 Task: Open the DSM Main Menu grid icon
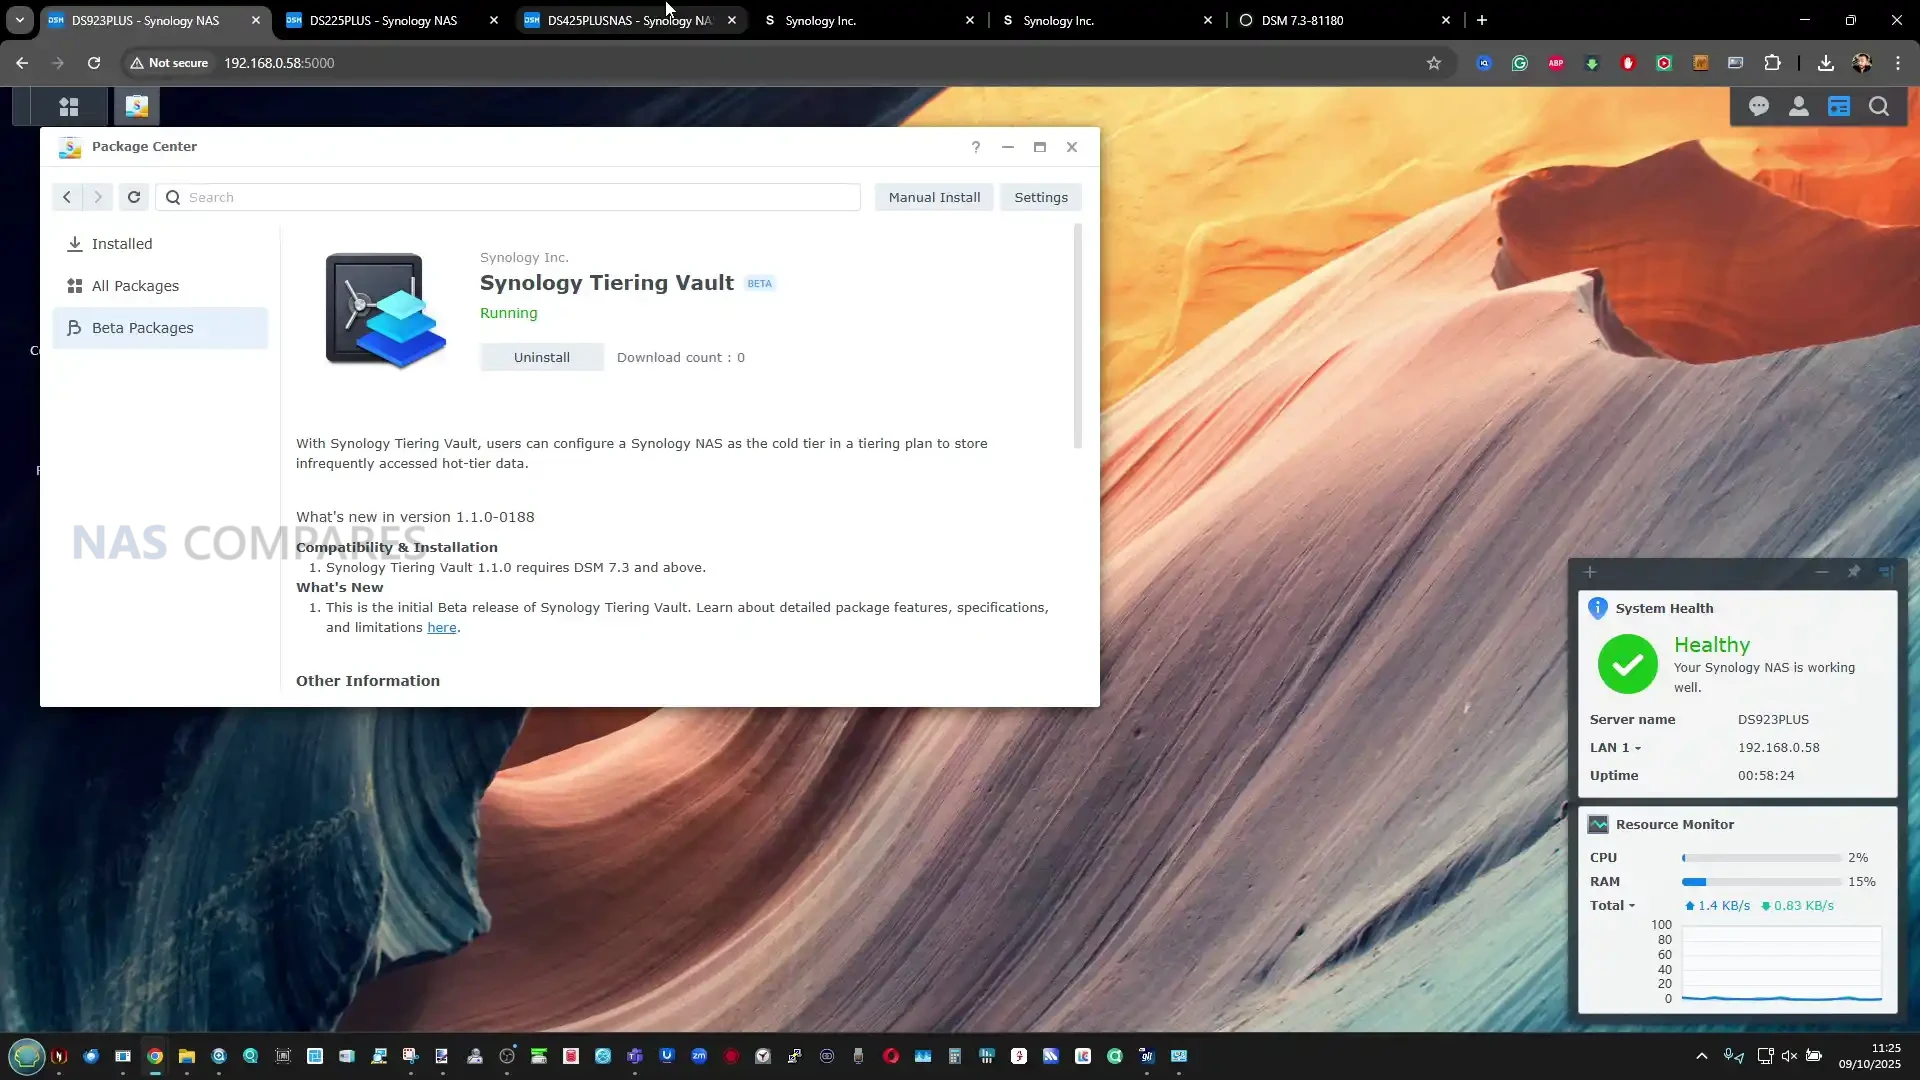pos(69,106)
